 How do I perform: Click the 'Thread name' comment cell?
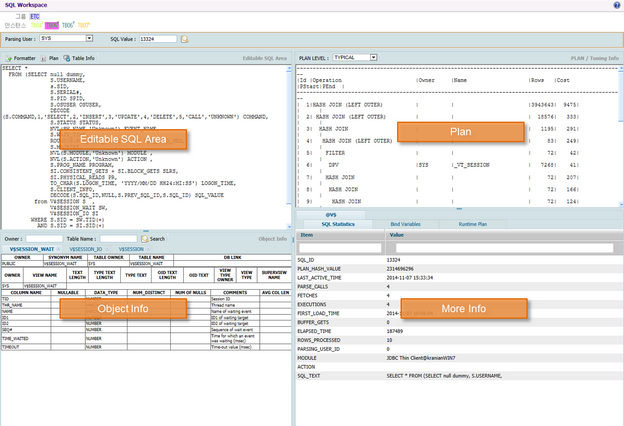pyautogui.click(x=235, y=305)
